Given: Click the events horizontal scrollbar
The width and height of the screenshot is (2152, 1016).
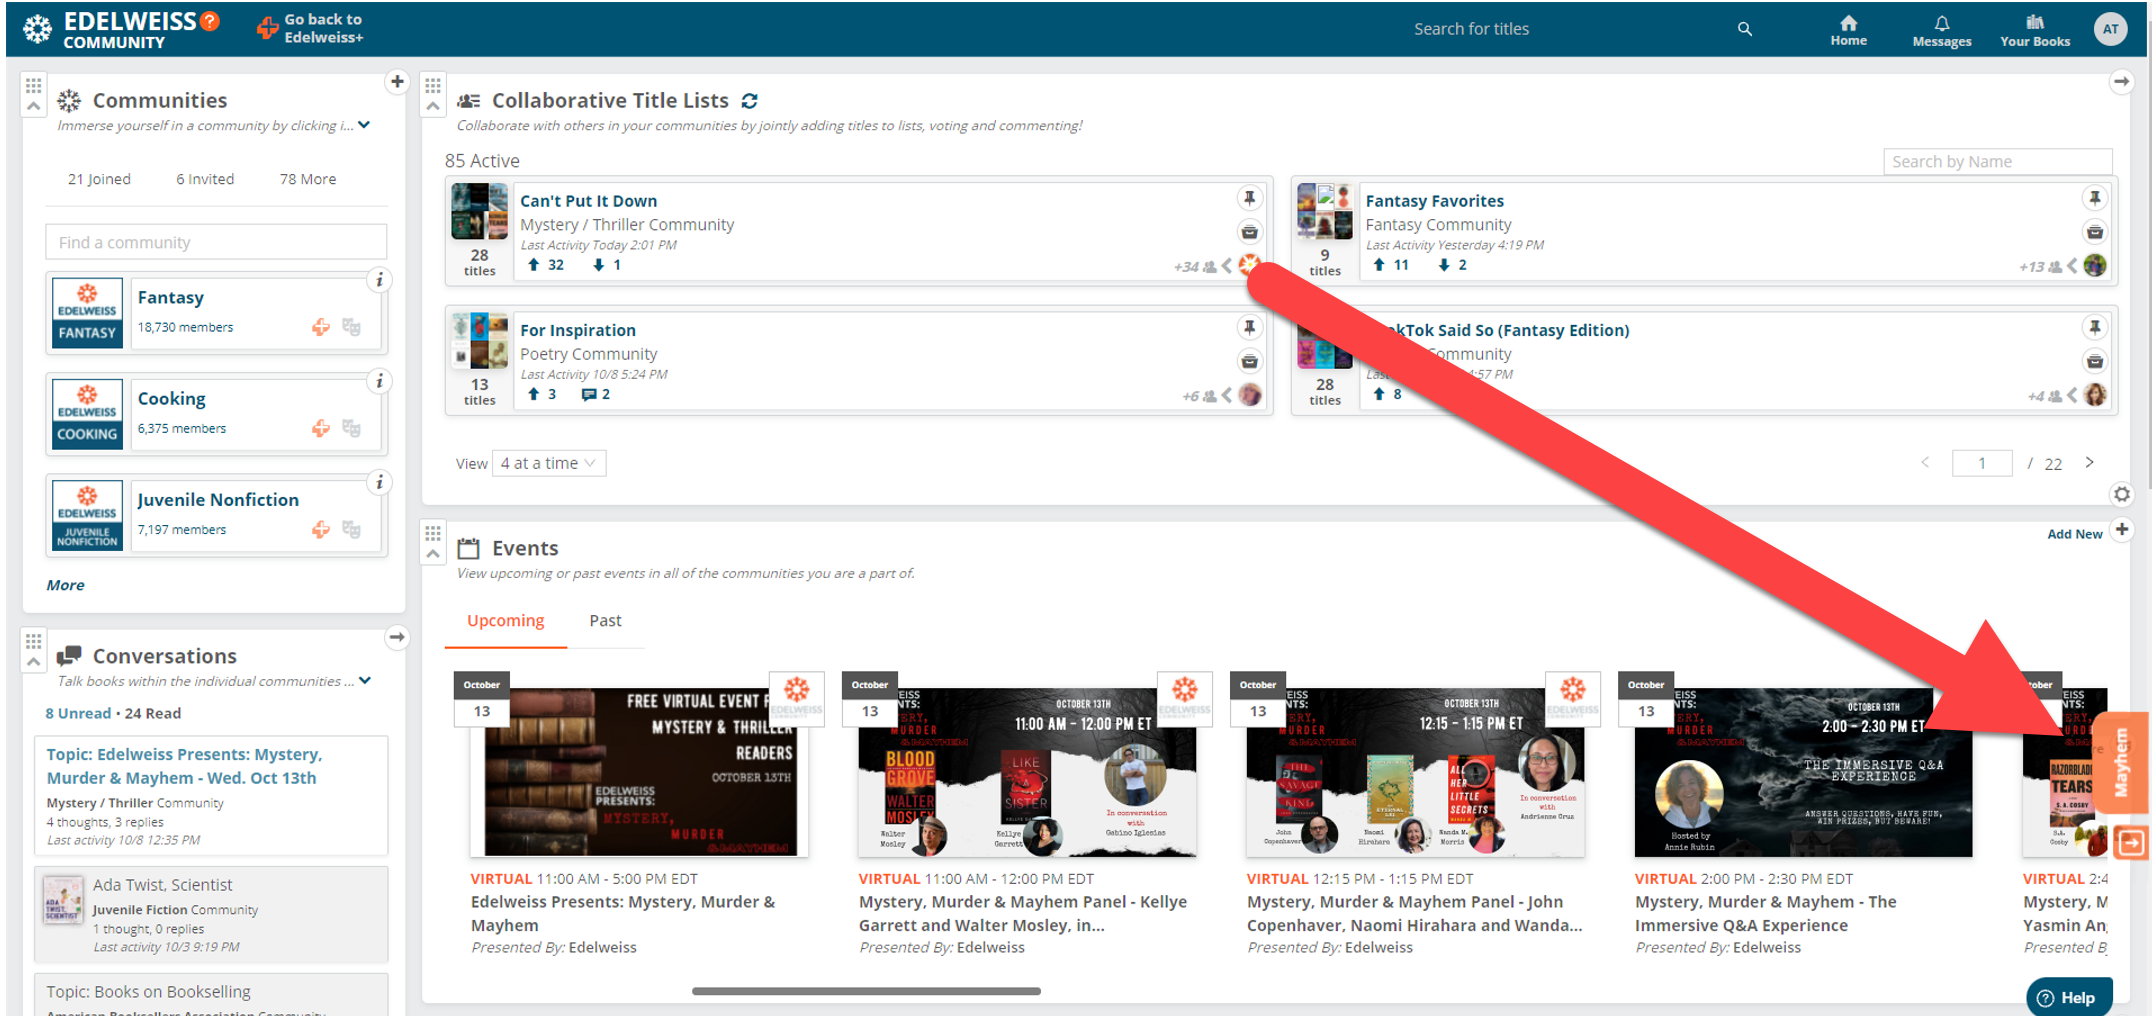Looking at the screenshot, I should 866,991.
